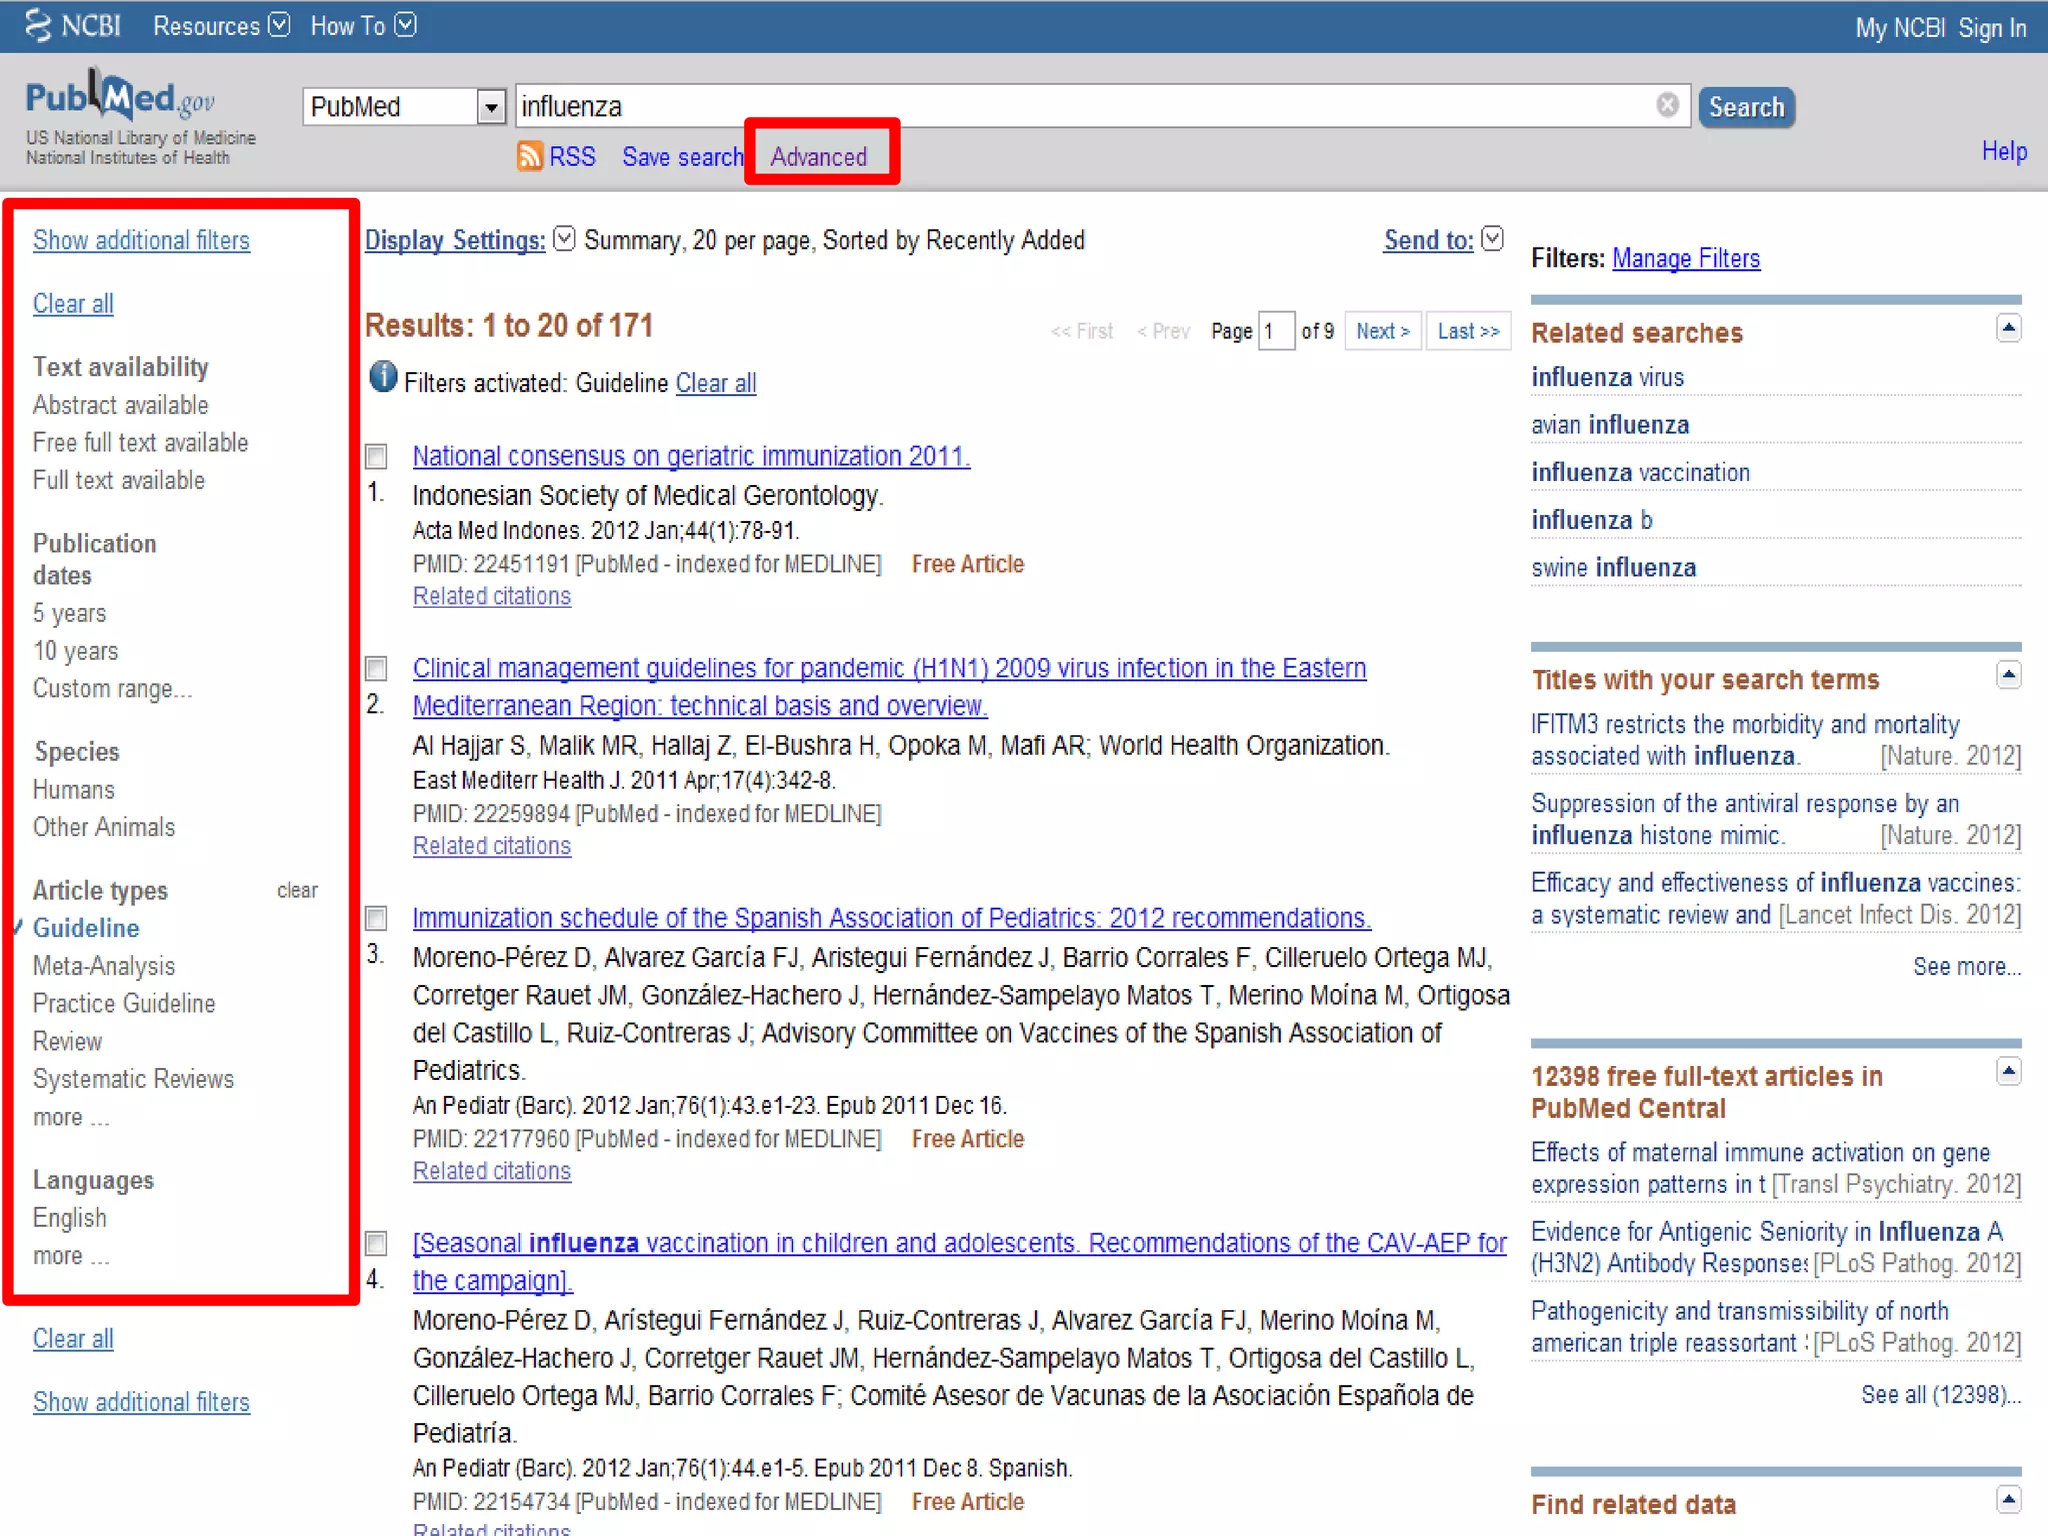This screenshot has width=2048, height=1536.
Task: Collapse the Related searches panel arrow
Action: tap(2008, 328)
